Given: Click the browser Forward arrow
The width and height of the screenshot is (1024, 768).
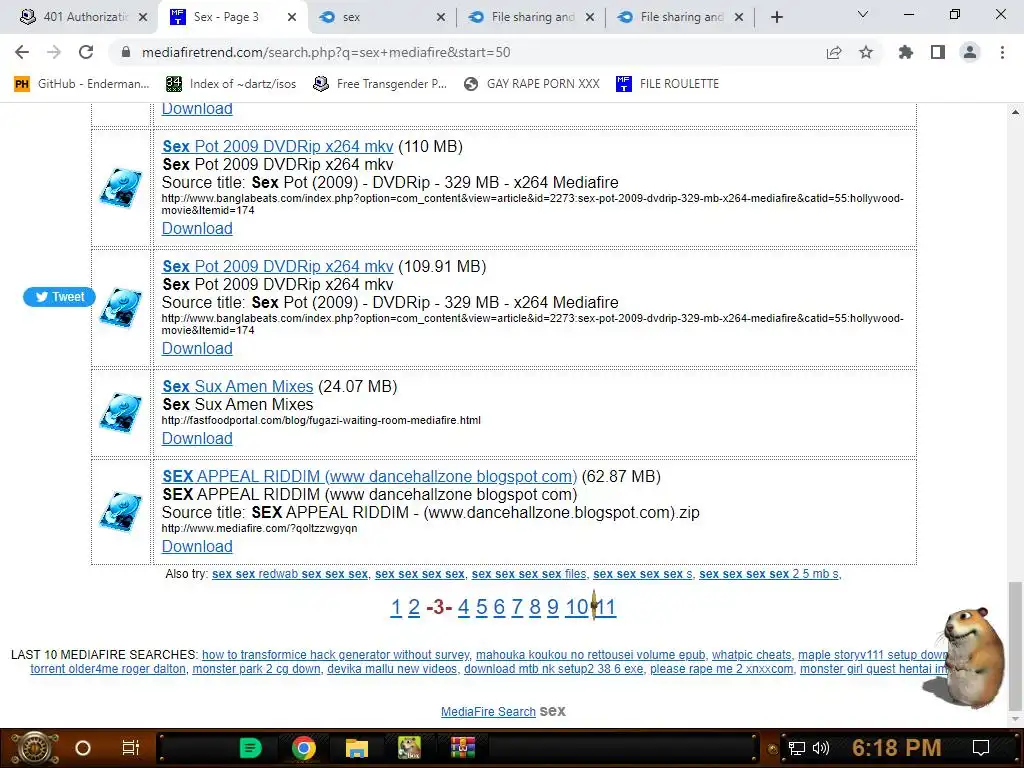Looking at the screenshot, I should (x=54, y=52).
